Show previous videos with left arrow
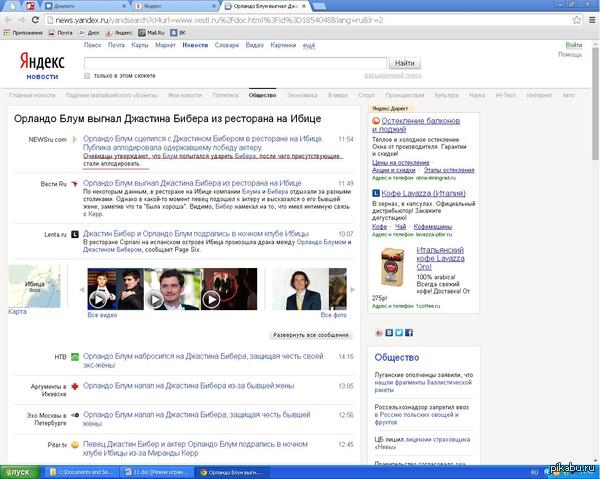 point(82,290)
